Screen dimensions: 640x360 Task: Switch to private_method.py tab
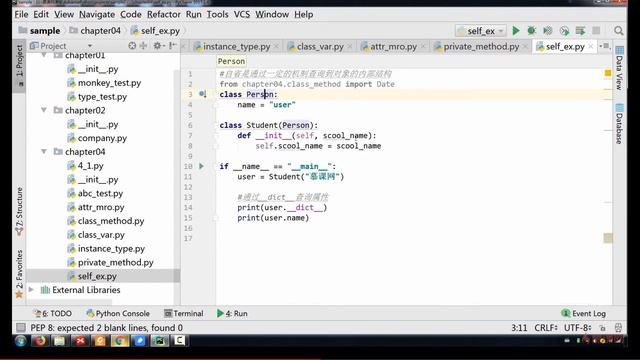(481, 47)
